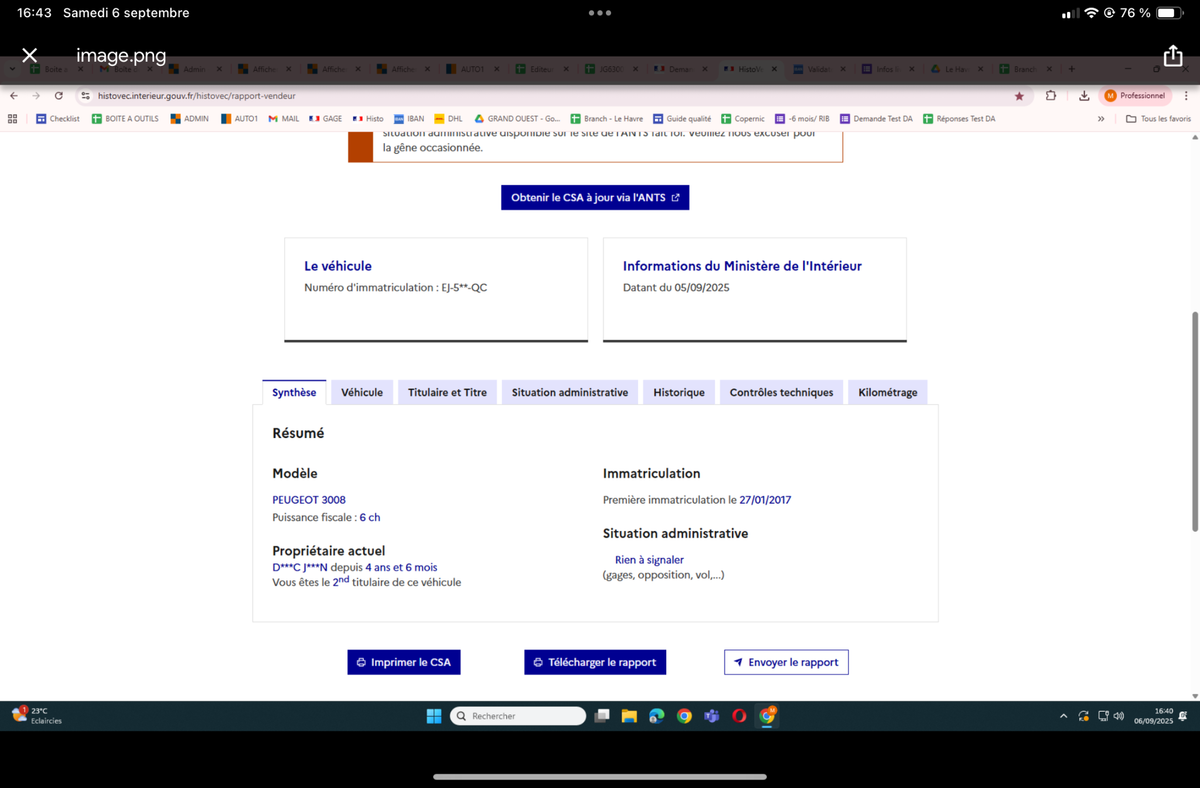This screenshot has width=1200, height=788.
Task: Go back with the browser back arrow
Action: click(13, 96)
